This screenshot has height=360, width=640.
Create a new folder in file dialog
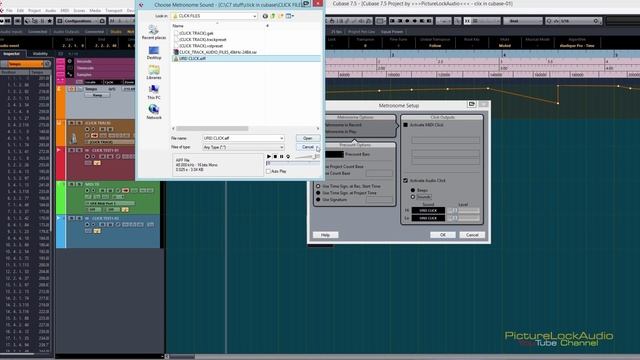click(280, 16)
